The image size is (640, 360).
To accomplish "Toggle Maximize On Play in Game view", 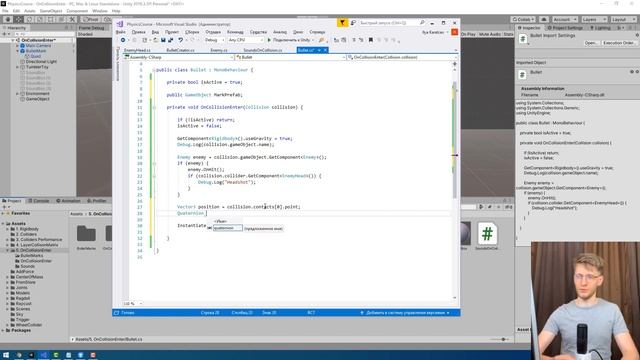I will tap(468, 34).
